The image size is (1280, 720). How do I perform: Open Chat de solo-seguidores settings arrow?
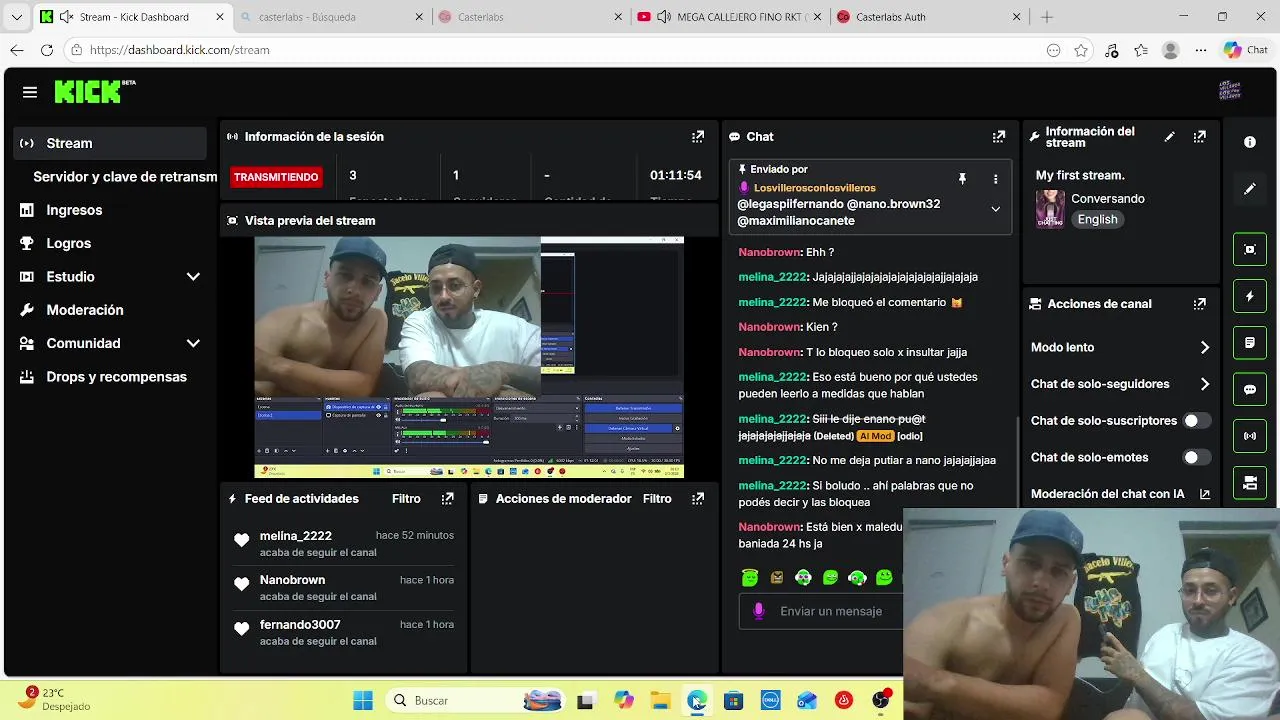[x=1204, y=384]
